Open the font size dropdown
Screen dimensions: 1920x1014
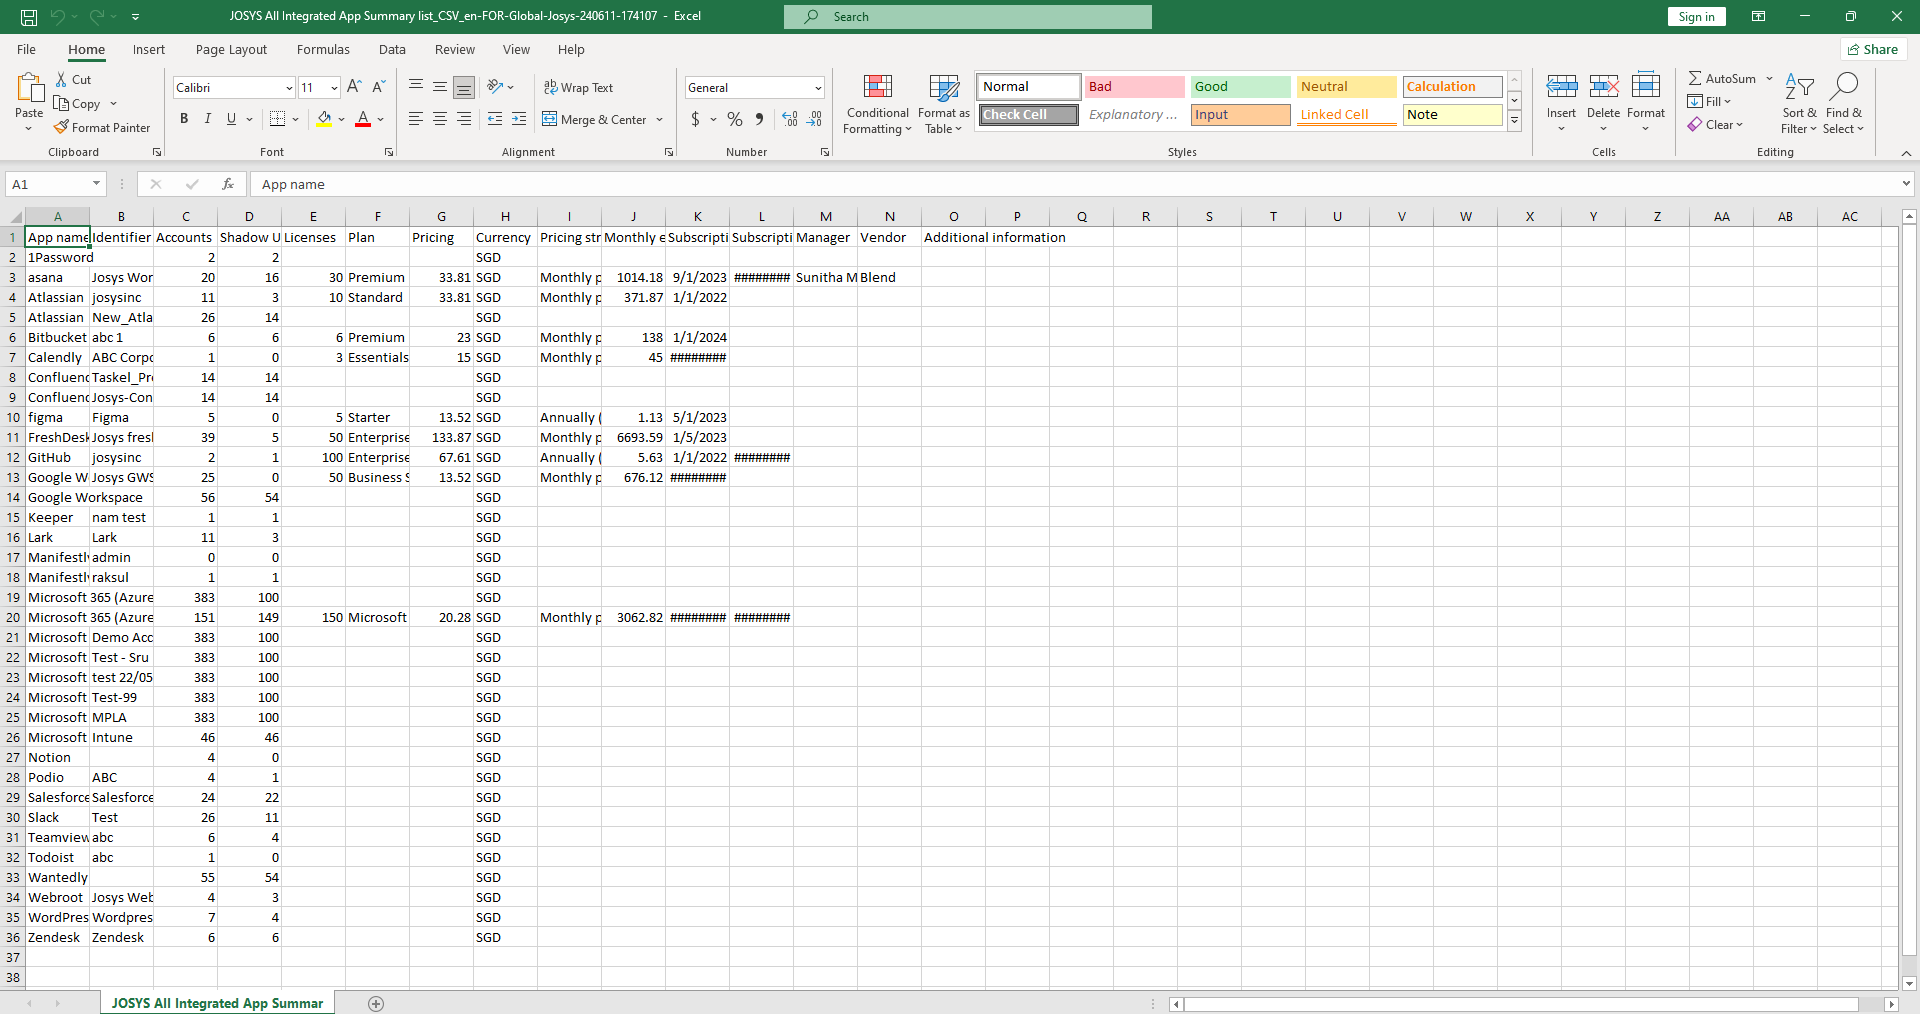334,88
